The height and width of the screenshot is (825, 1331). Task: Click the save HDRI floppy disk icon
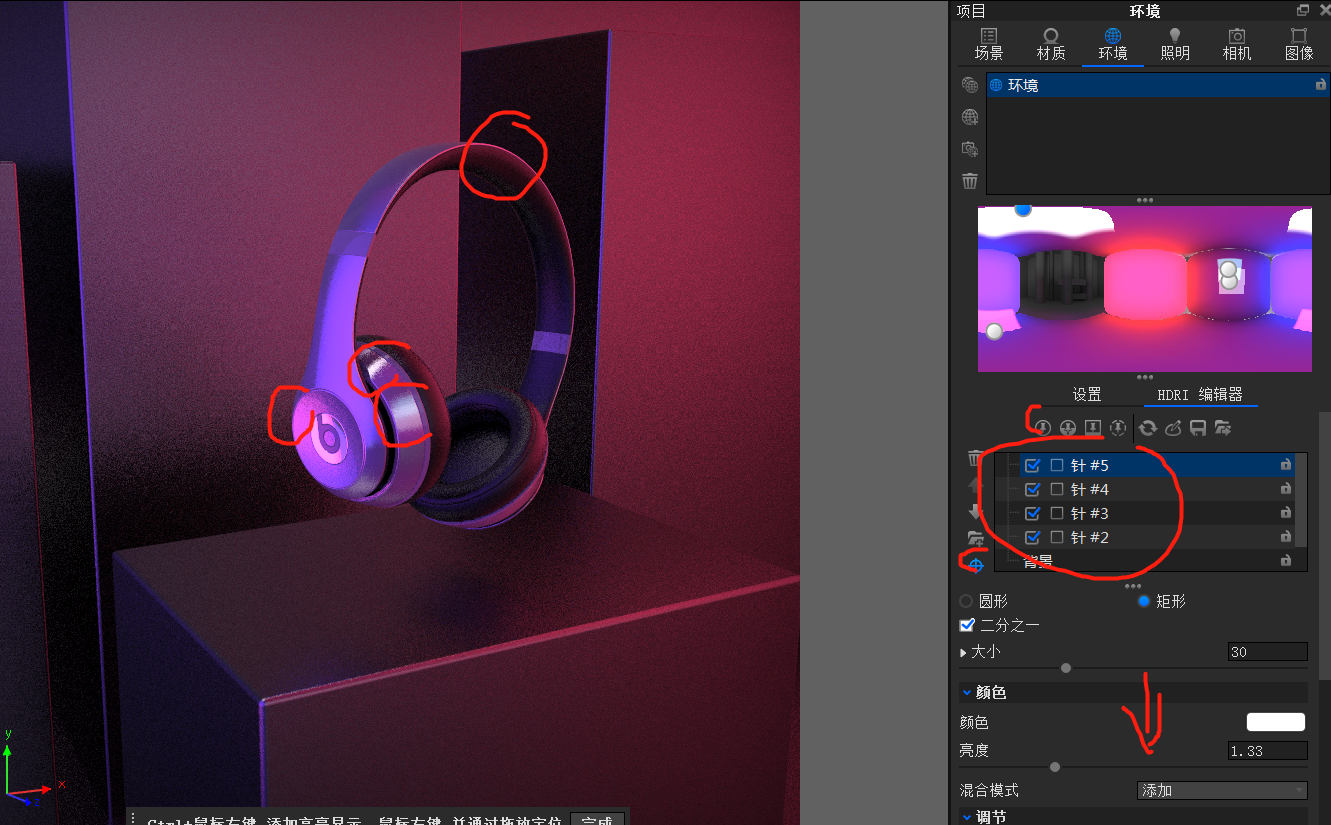click(x=1198, y=428)
